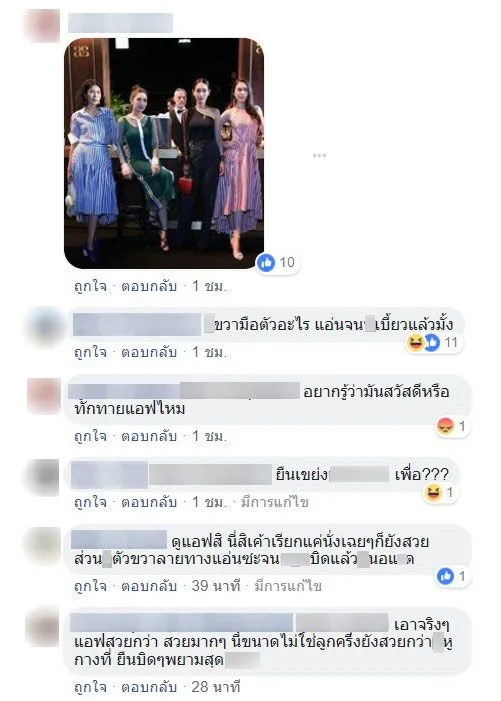Open the มีการแก้ไข edit history on the ยืนเขย่ง comment
This screenshot has width=501, height=701.
click(x=275, y=503)
